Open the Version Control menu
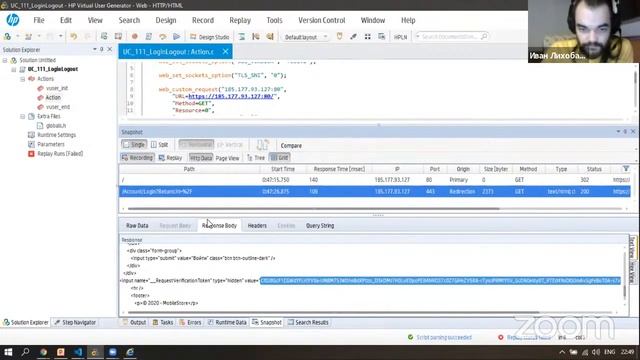 [322, 20]
